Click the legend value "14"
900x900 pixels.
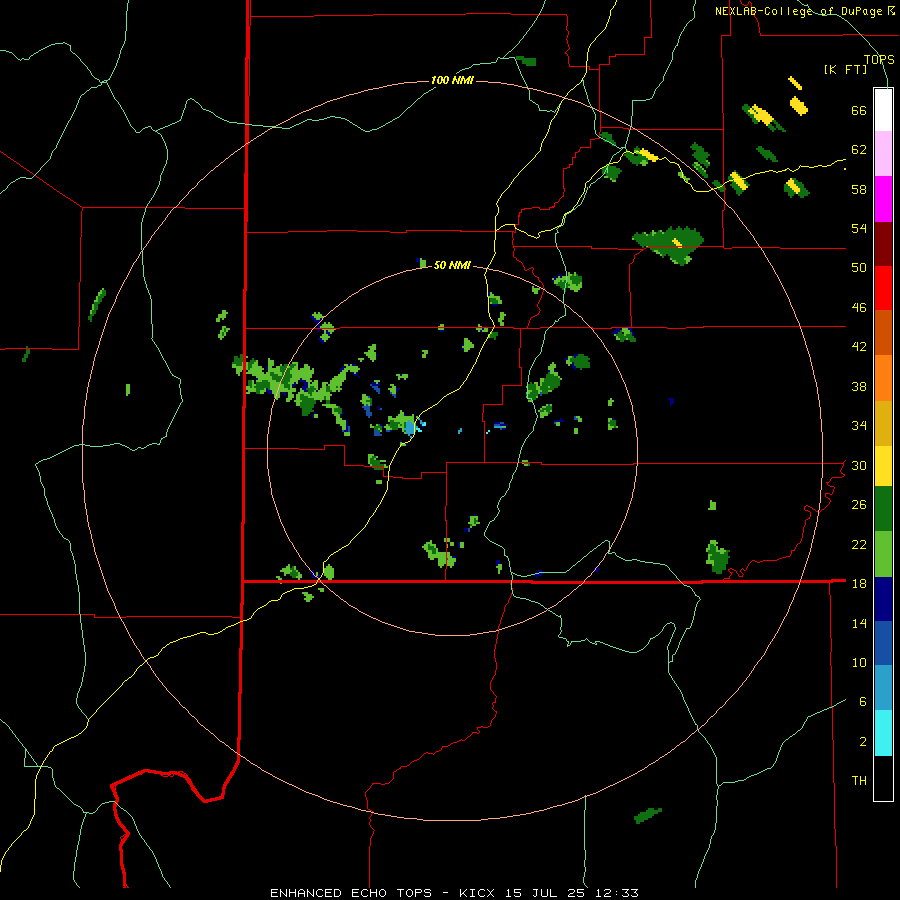859,623
